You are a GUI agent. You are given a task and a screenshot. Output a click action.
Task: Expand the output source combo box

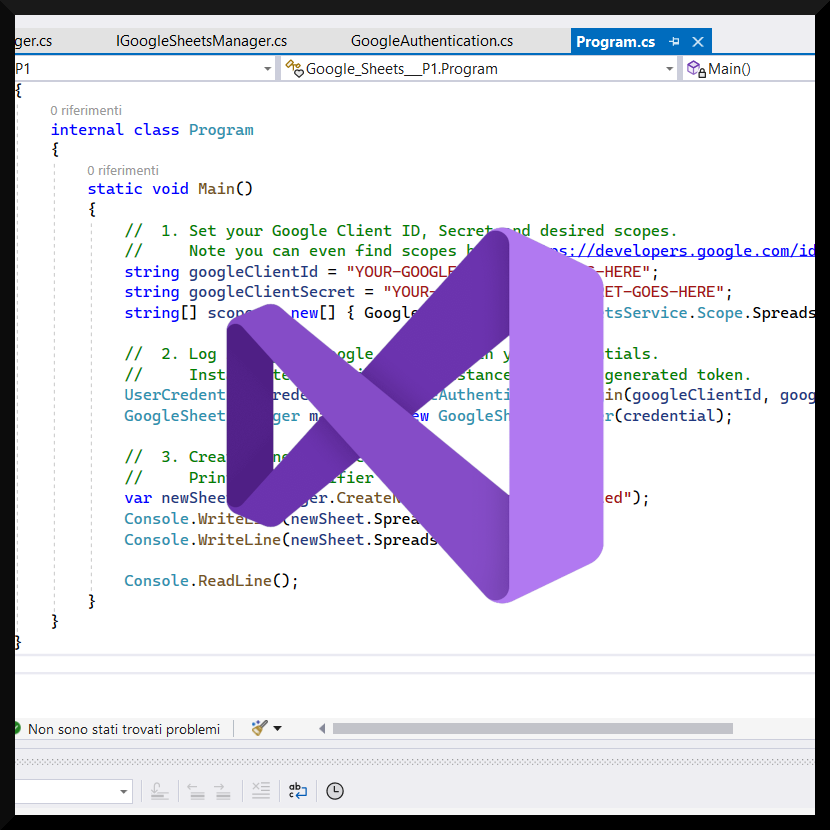[124, 791]
